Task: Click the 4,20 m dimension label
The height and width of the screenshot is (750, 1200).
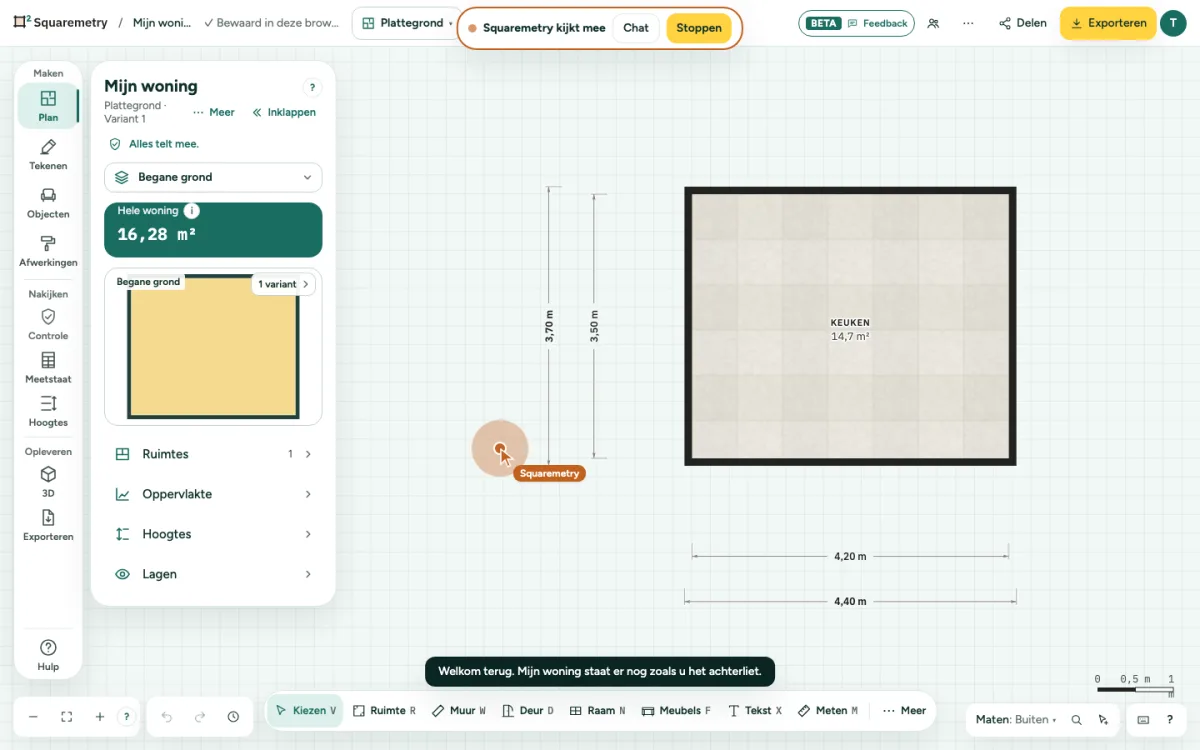Action: tap(850, 557)
